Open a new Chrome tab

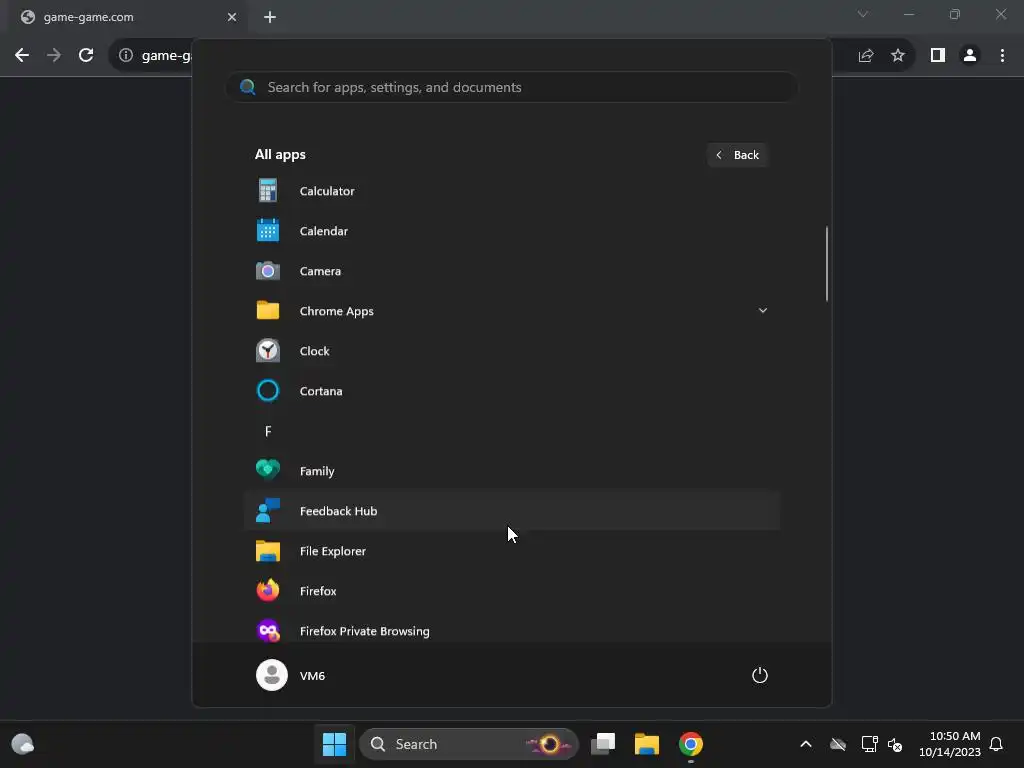tap(270, 17)
